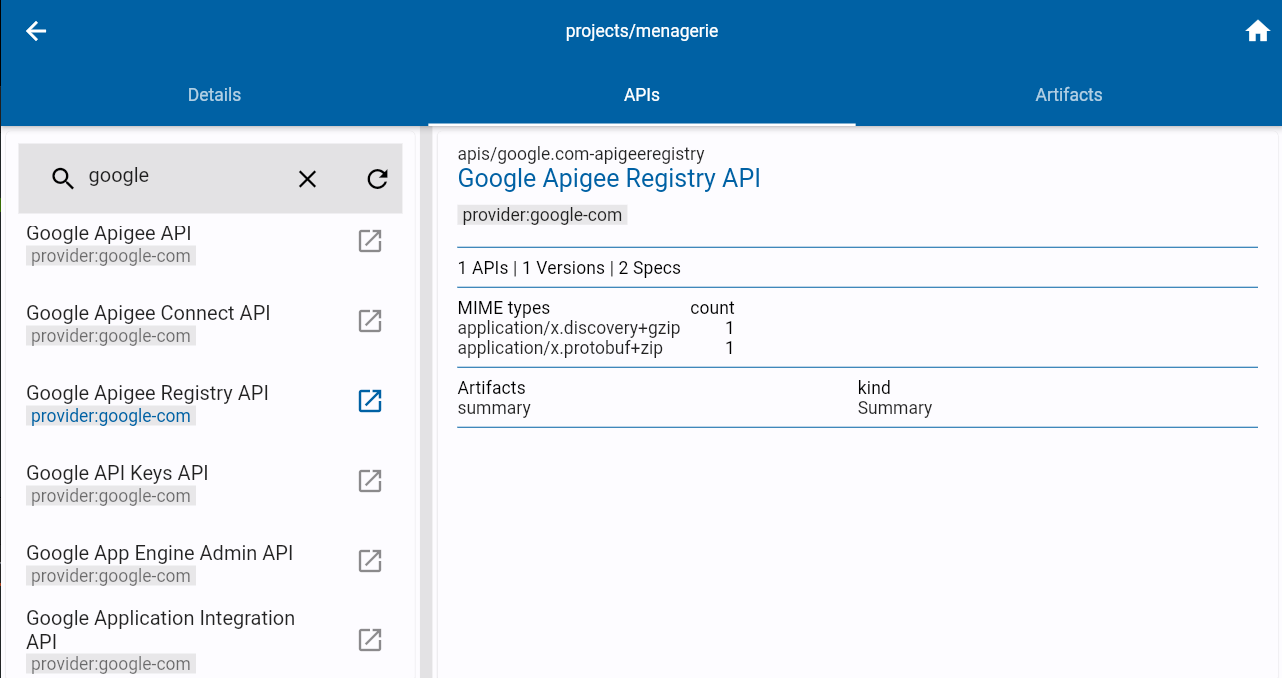Refresh the API list
Viewport: 1282px width, 678px height.
(377, 178)
